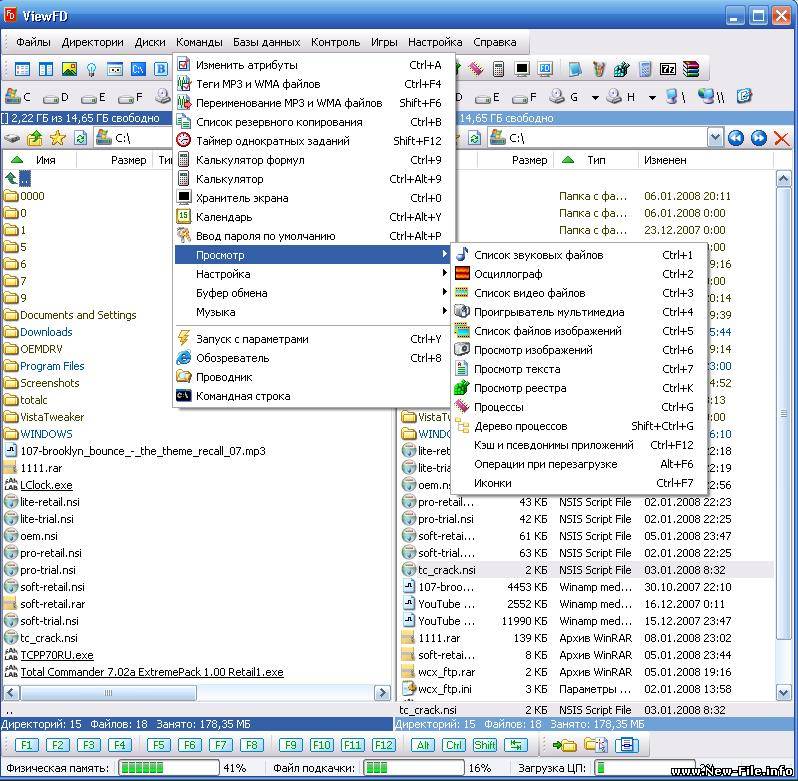Screen dimensions: 798x781
Task: Toggle the Ctrl key button in bottom bar
Action: 454,745
